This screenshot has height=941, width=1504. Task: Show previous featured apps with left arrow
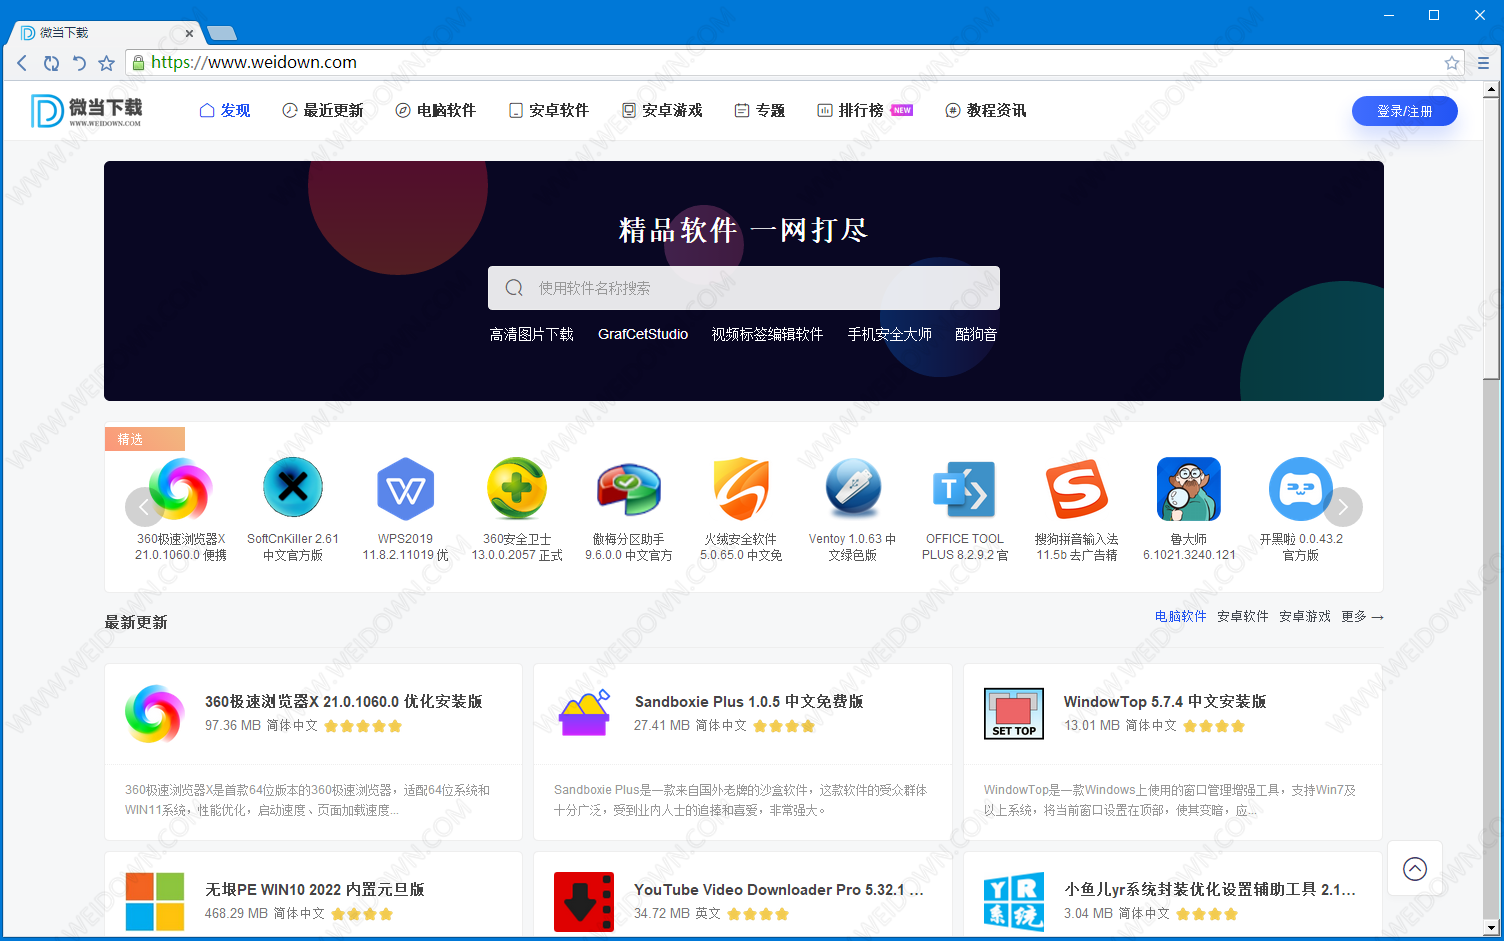[x=144, y=507]
